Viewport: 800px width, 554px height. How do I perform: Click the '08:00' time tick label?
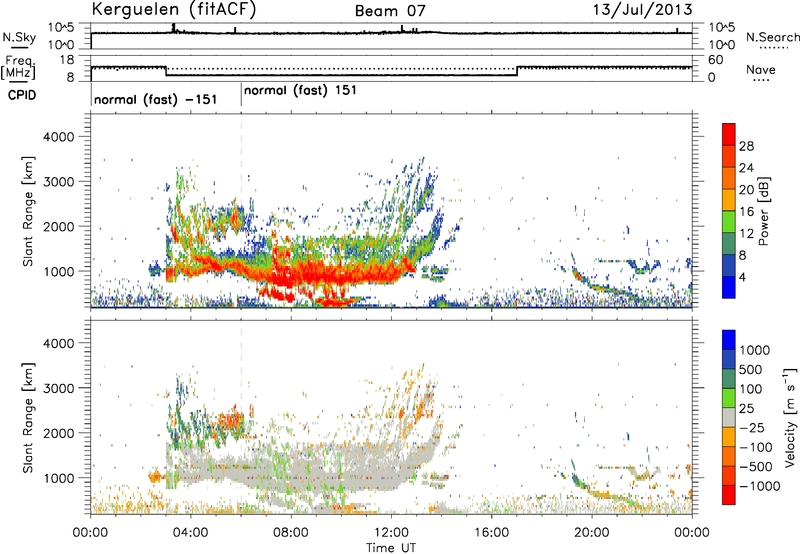pyautogui.click(x=291, y=533)
